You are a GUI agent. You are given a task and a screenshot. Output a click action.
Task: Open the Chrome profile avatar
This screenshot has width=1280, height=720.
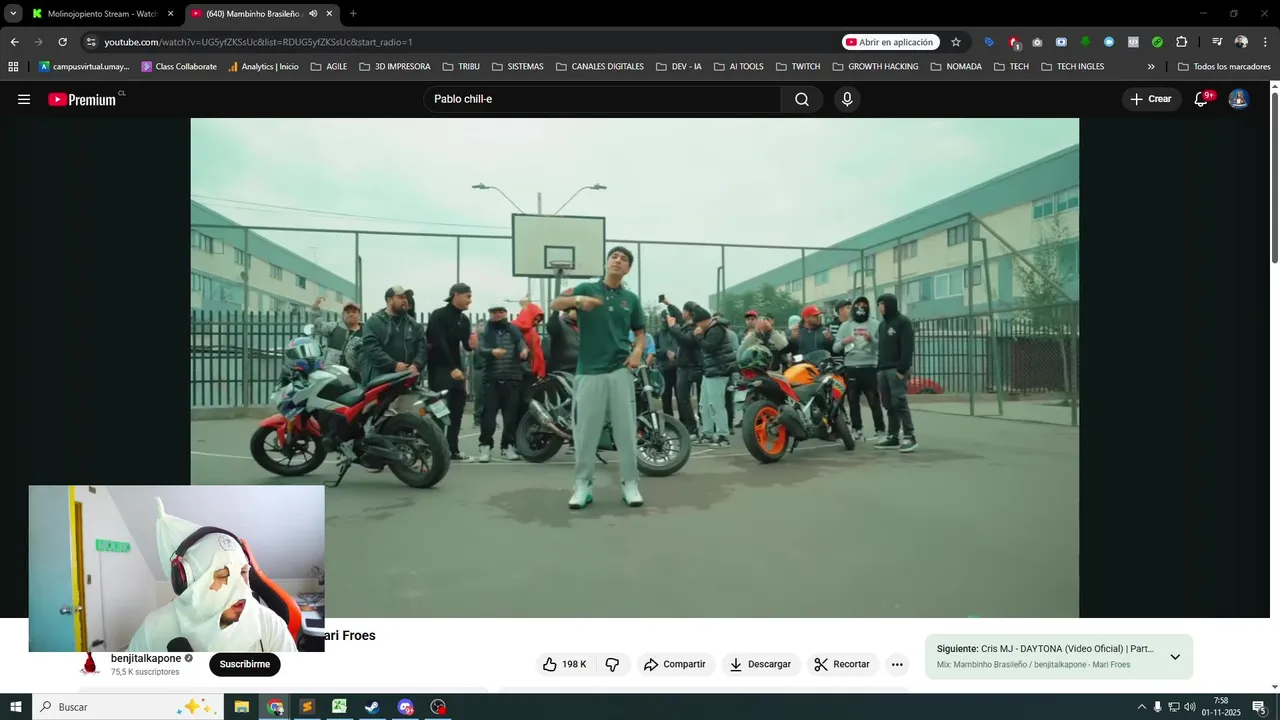point(1241,42)
